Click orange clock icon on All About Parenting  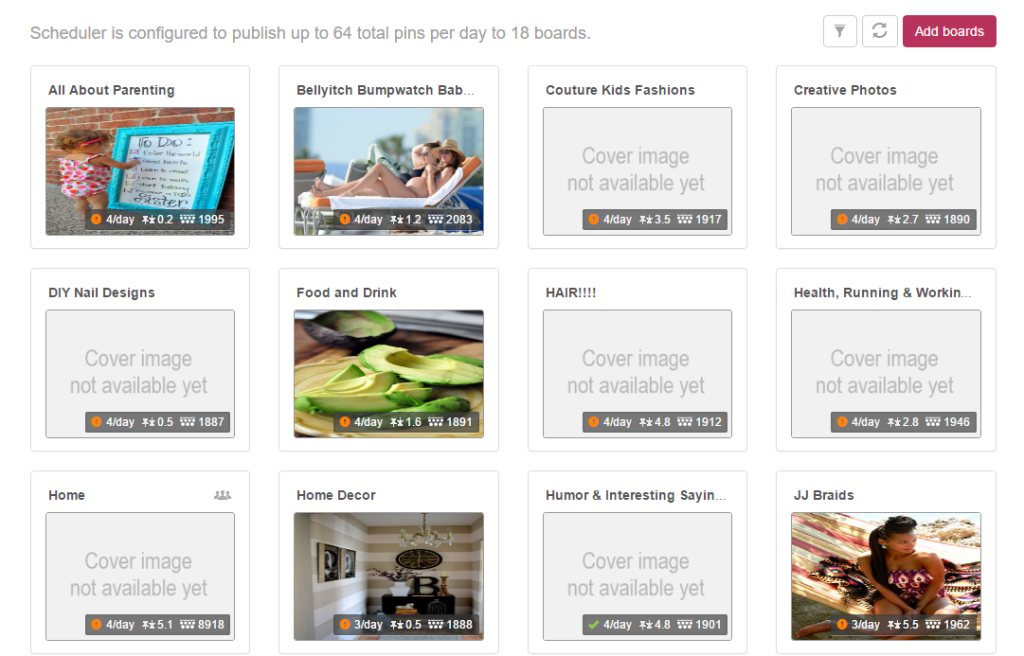[96, 220]
